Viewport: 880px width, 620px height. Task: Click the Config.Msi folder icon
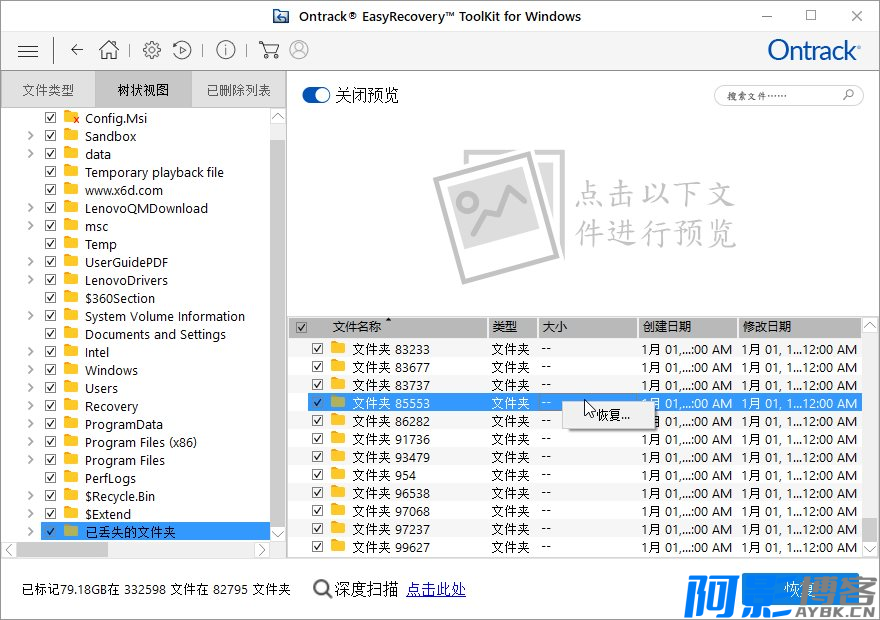(71, 117)
